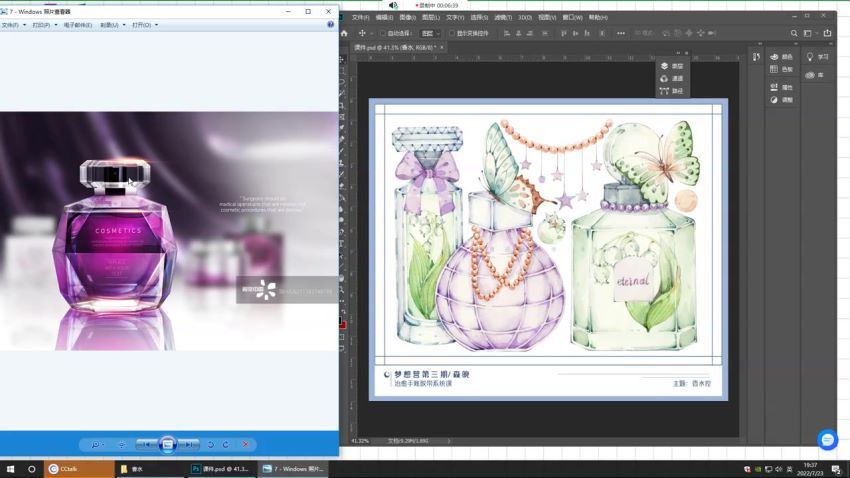Click align left edges icon in options bar
850x478 pixels.
point(507,33)
